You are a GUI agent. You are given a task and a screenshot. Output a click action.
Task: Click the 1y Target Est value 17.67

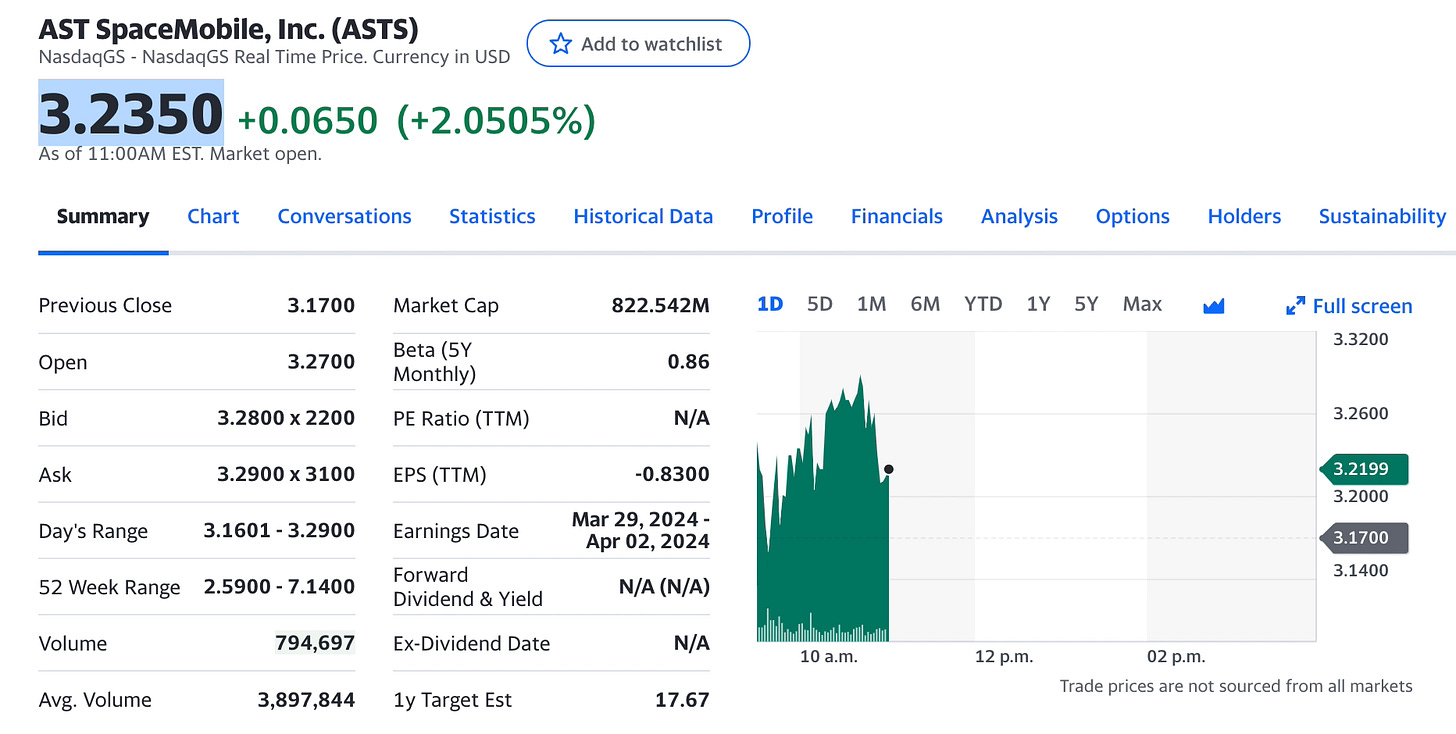(x=682, y=700)
